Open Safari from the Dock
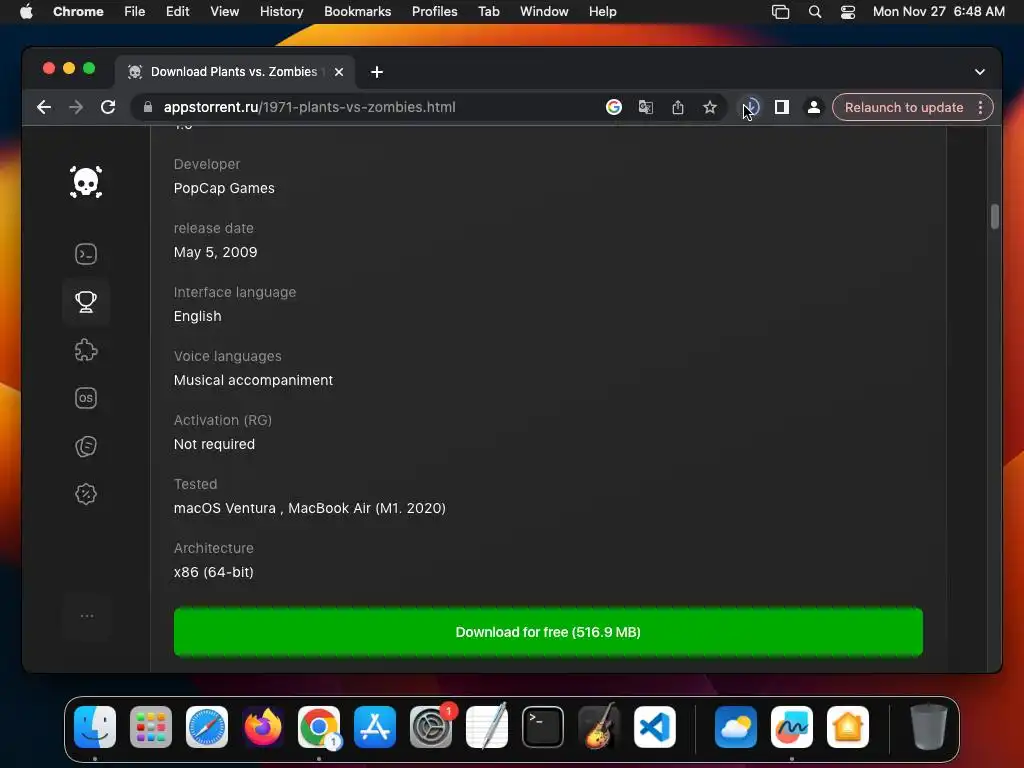 pos(207,727)
